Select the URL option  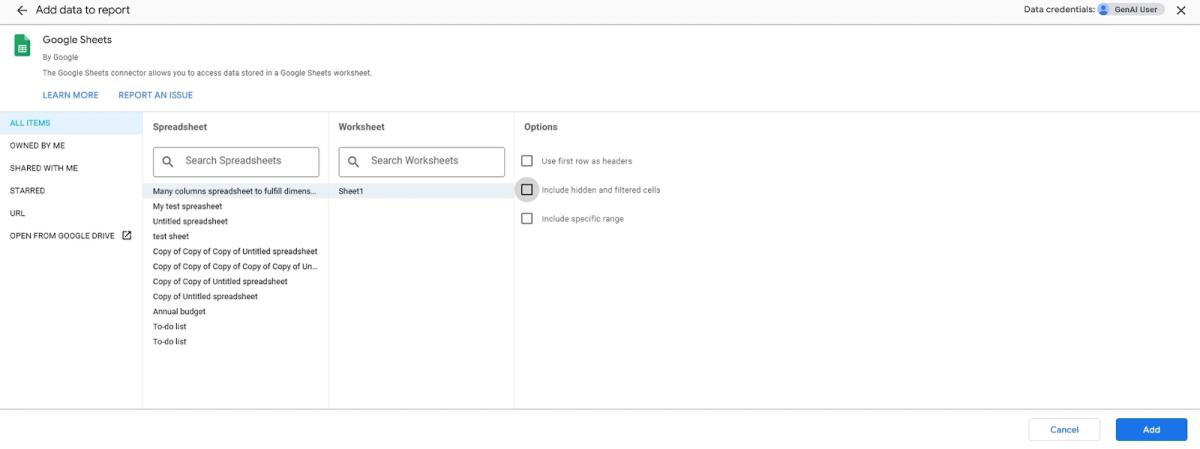pyautogui.click(x=18, y=213)
